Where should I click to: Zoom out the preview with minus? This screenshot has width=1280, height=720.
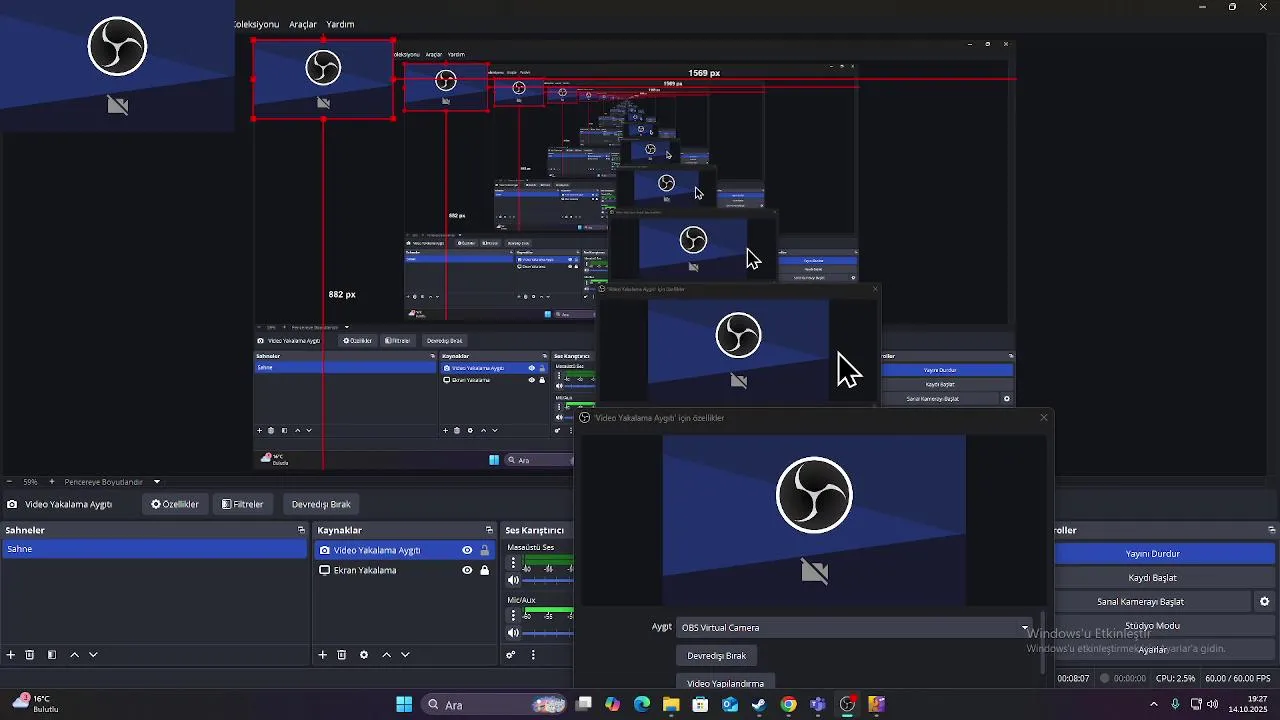point(9,482)
